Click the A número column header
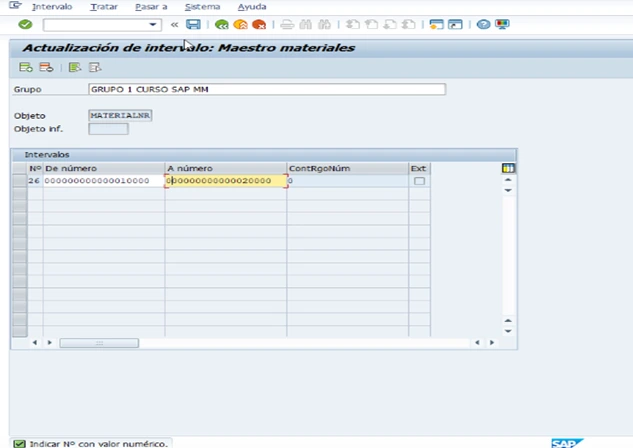This screenshot has height=448, width=633. (x=226, y=168)
